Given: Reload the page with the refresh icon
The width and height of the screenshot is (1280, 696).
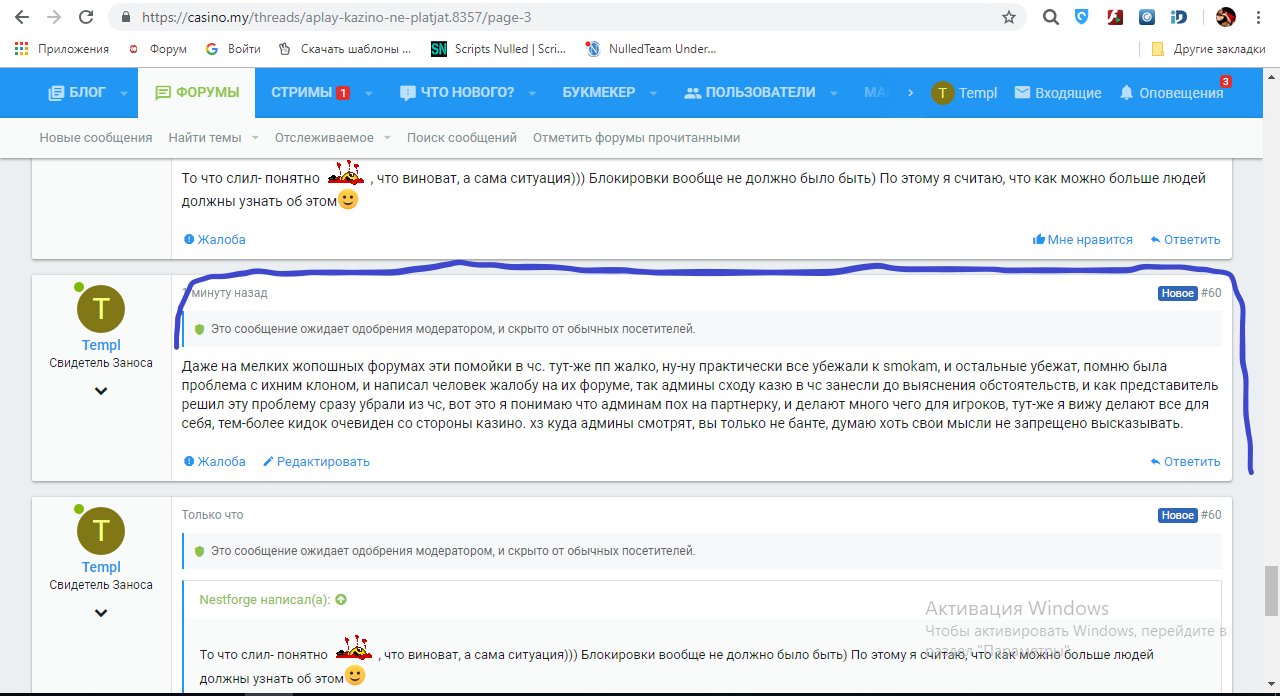Looking at the screenshot, I should click(x=86, y=17).
